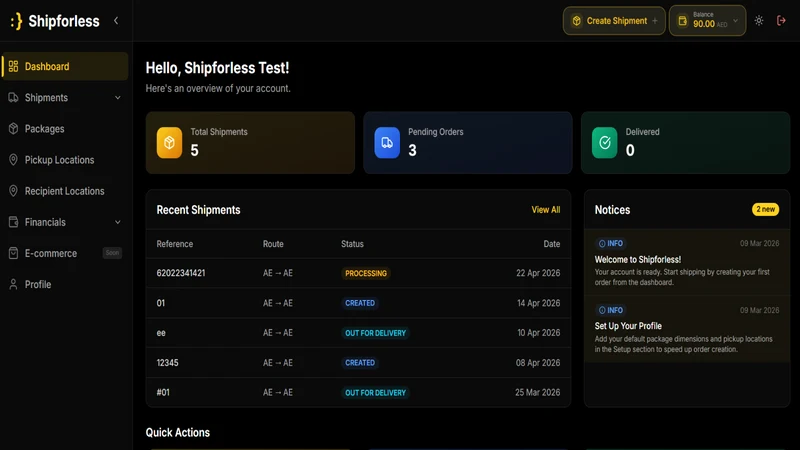Click the 25 Mar 2026 date cell
Viewport: 800px width, 450px height.
(x=537, y=392)
